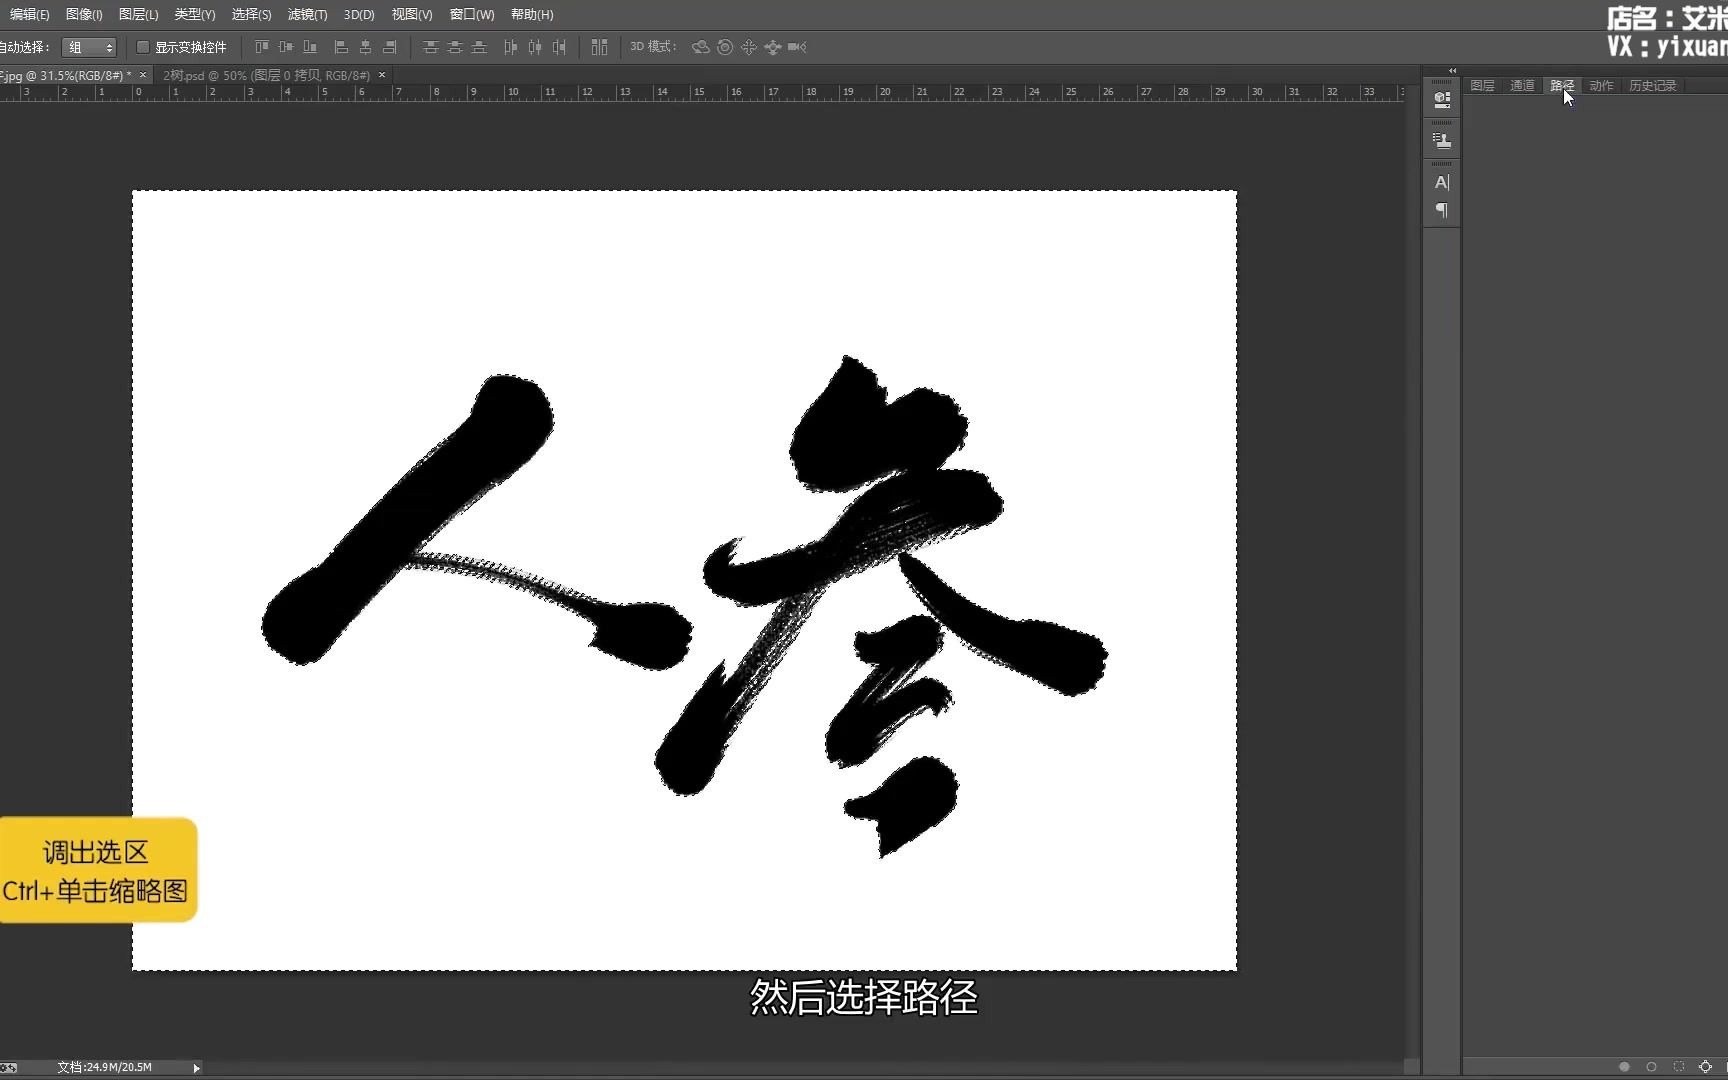Switch to the 历史记录 tab

click(1653, 85)
